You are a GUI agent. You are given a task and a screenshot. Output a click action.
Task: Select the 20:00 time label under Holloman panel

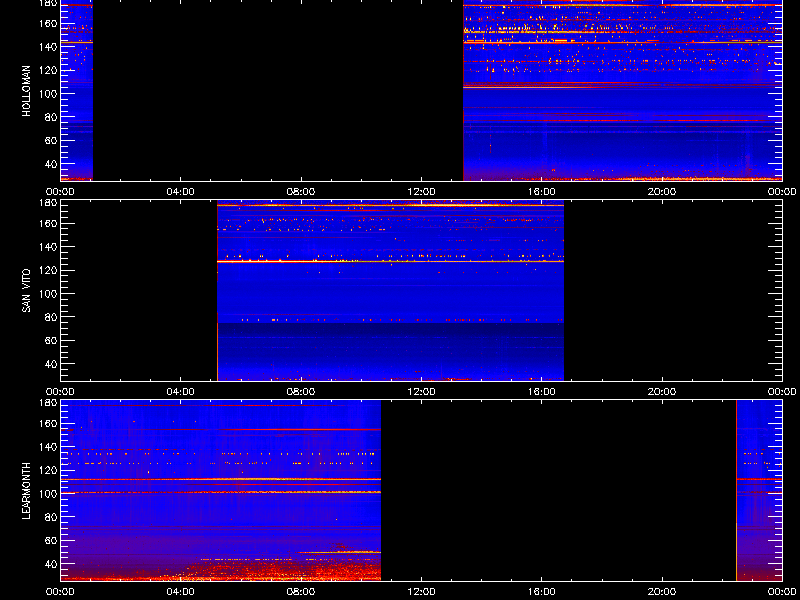pyautogui.click(x=662, y=192)
